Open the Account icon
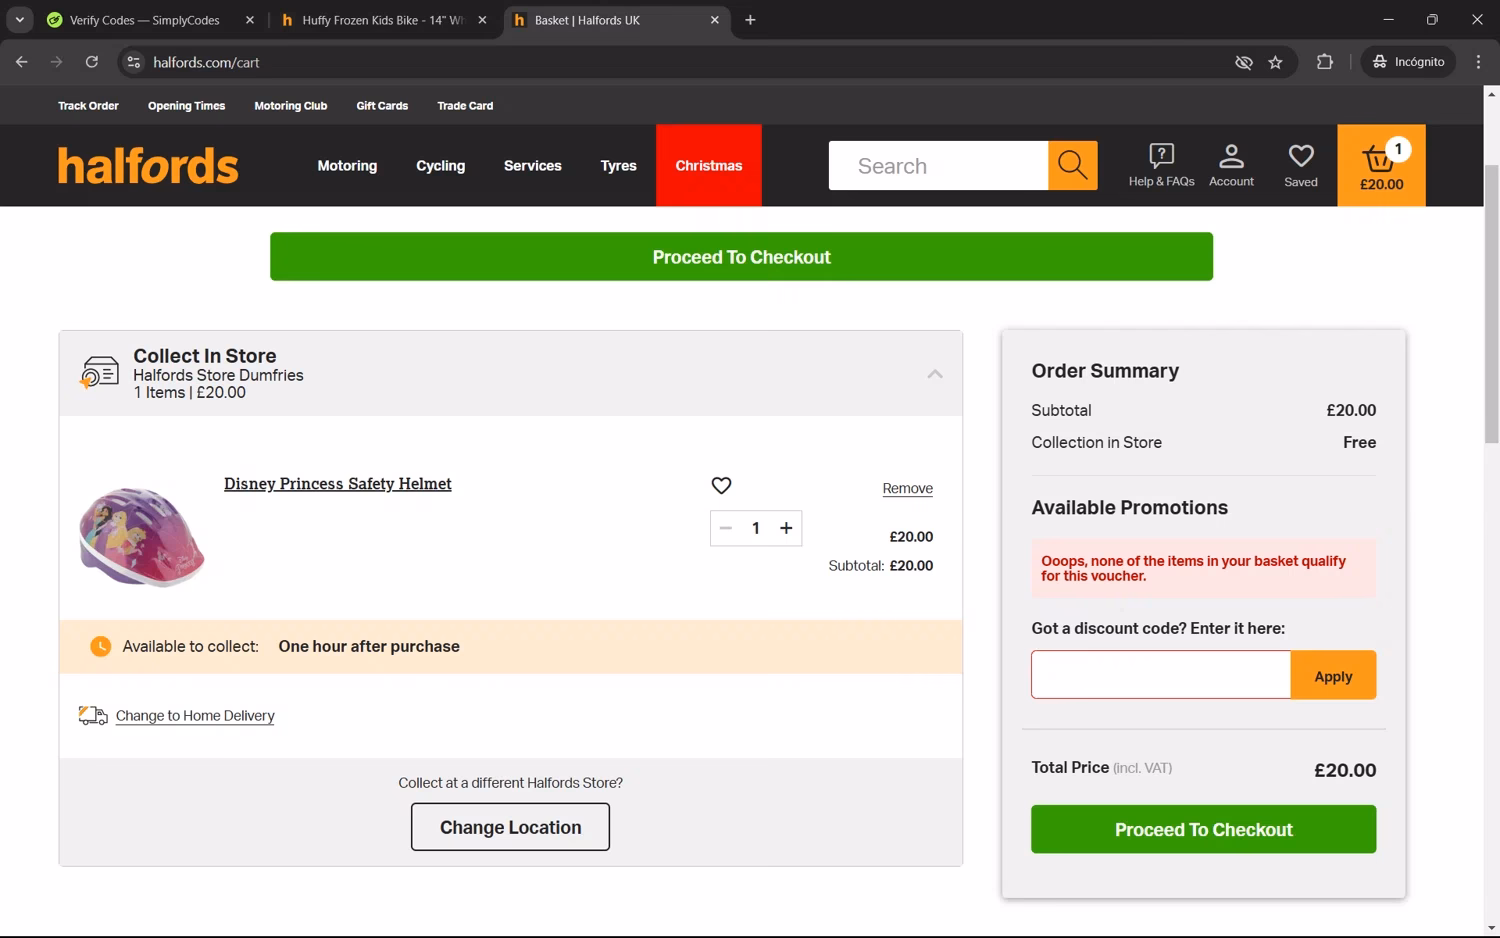The image size is (1500, 938). pos(1231,165)
